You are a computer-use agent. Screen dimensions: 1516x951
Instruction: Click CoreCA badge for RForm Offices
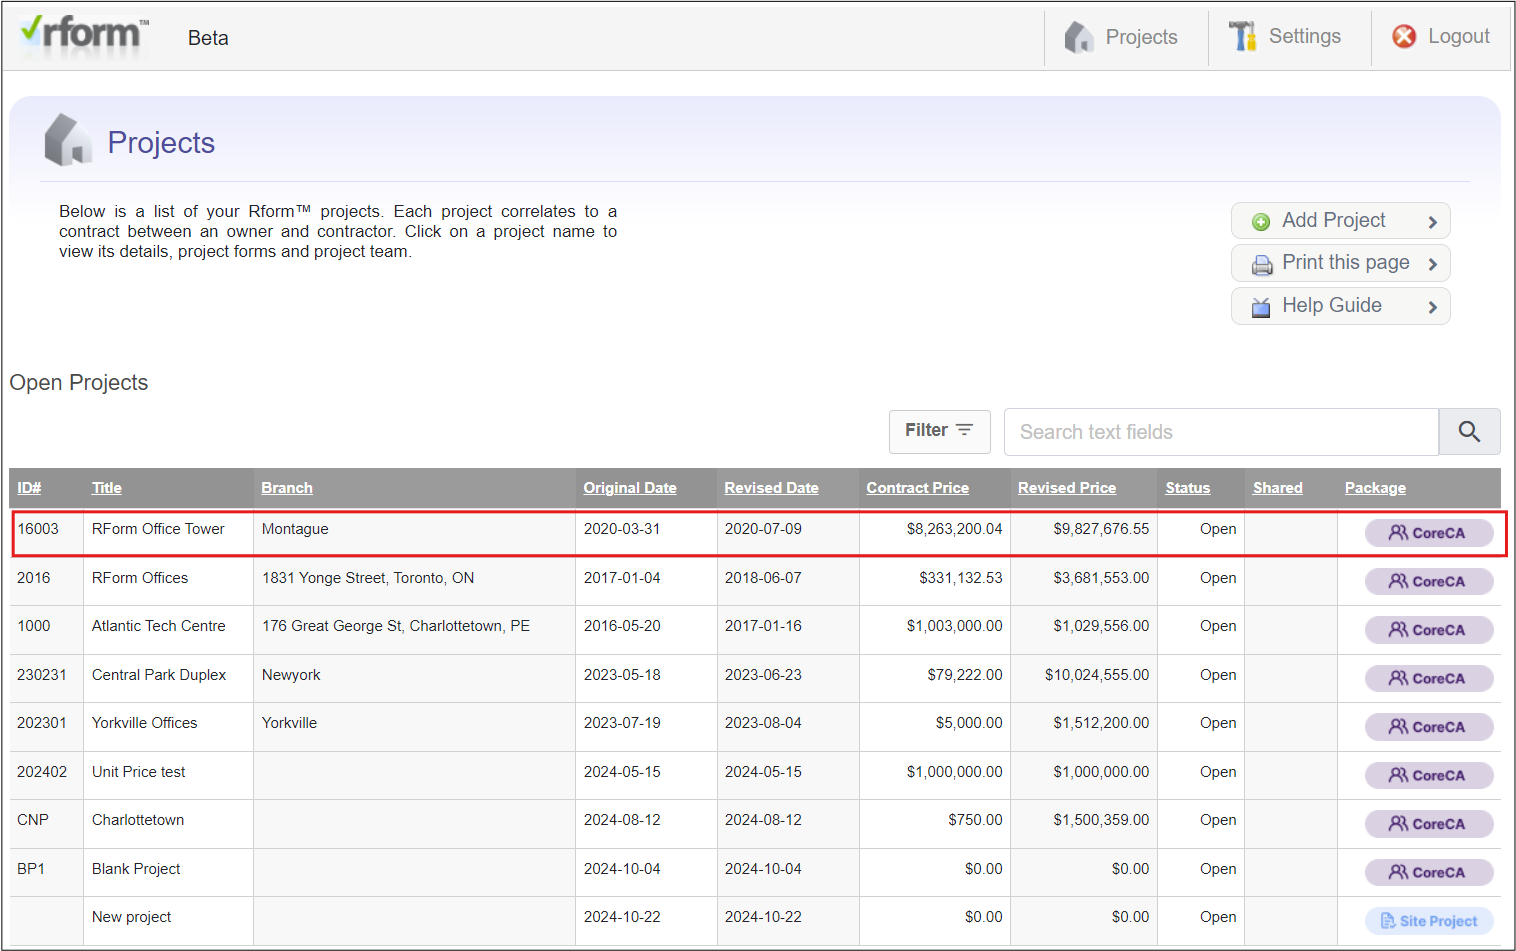[1429, 581]
